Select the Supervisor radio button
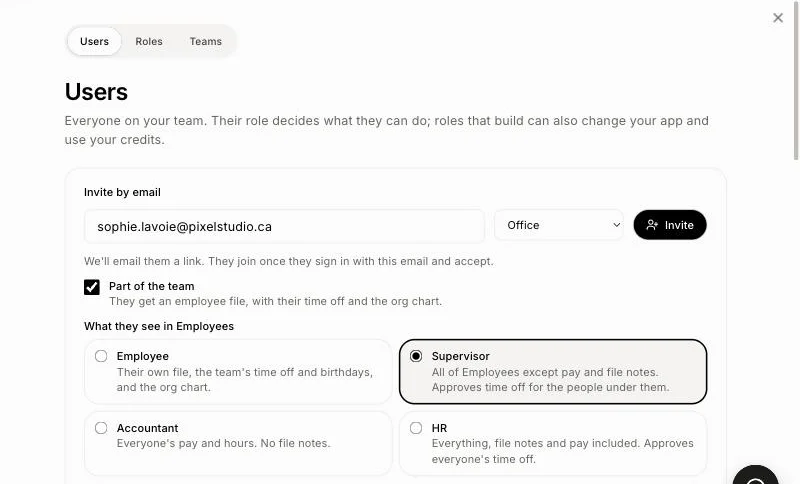The image size is (800, 484). coord(416,356)
